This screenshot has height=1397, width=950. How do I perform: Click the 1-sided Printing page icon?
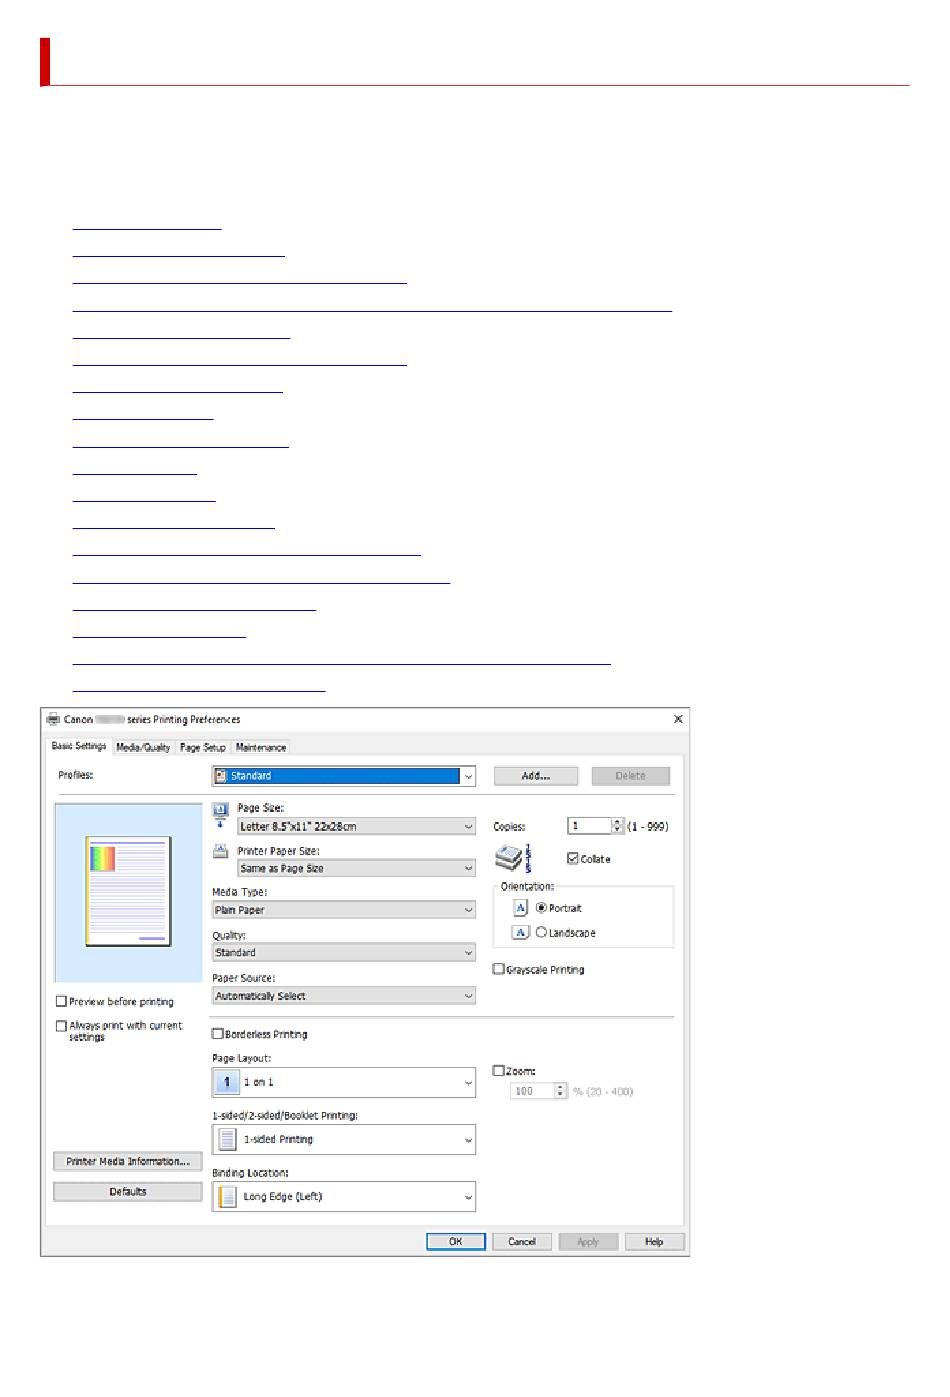click(x=227, y=1139)
